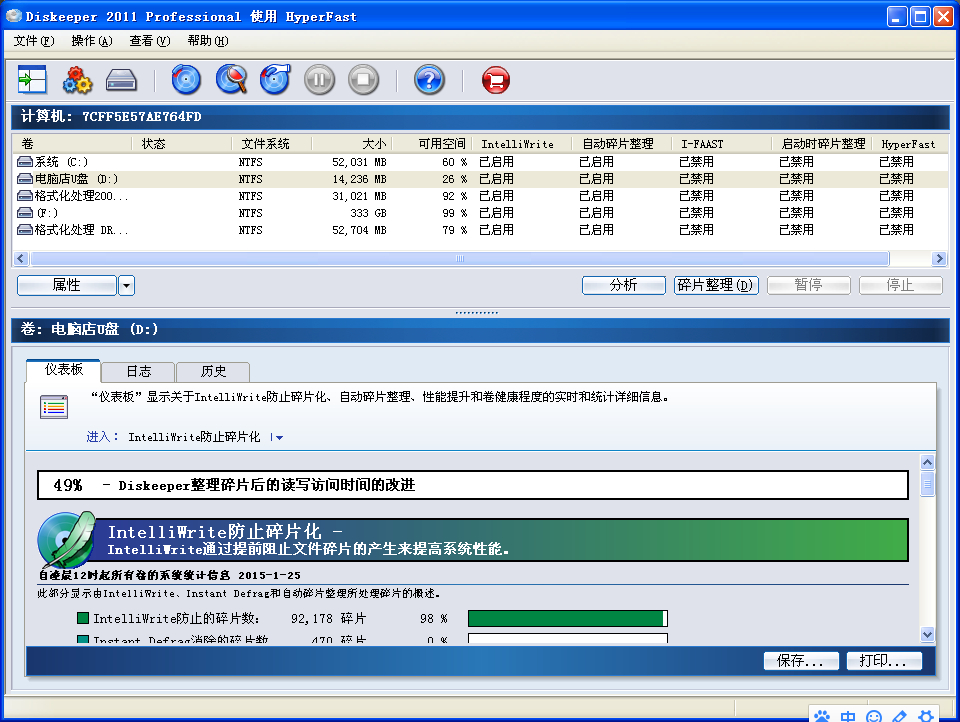Image resolution: width=960 pixels, height=722 pixels.
Task: Click the 打印... button
Action: (x=884, y=661)
